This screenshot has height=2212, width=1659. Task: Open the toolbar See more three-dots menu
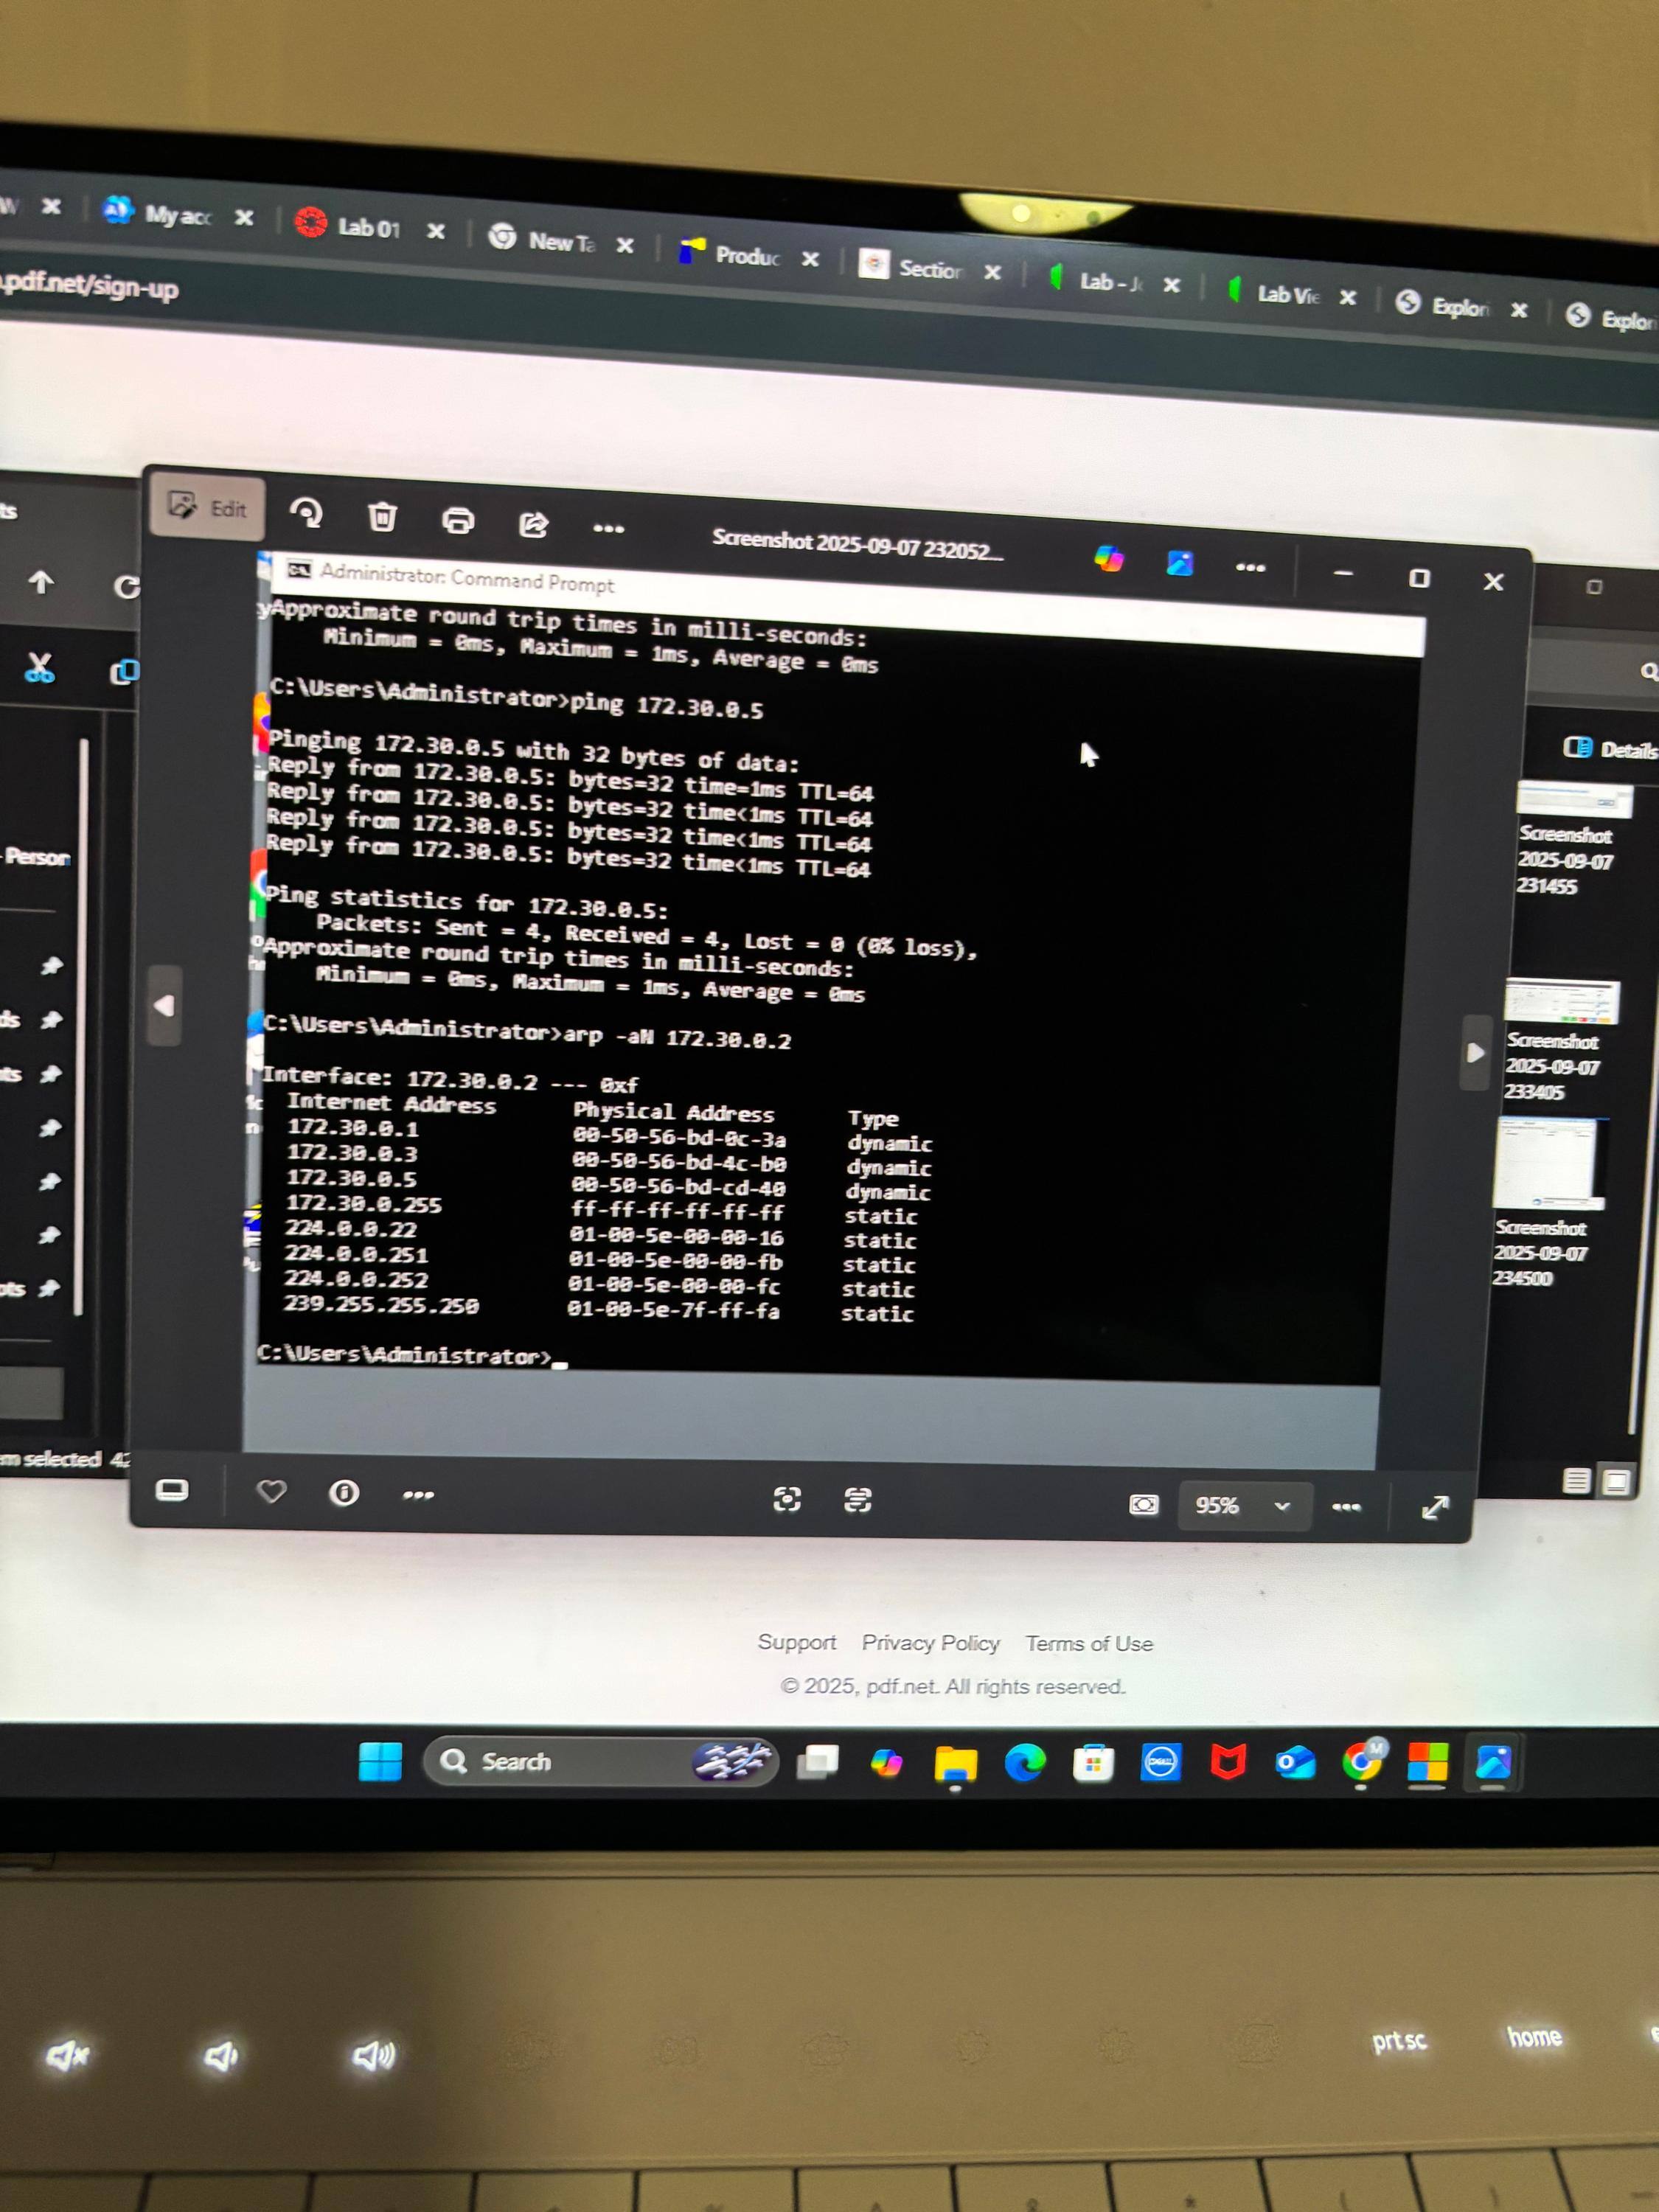[x=608, y=527]
